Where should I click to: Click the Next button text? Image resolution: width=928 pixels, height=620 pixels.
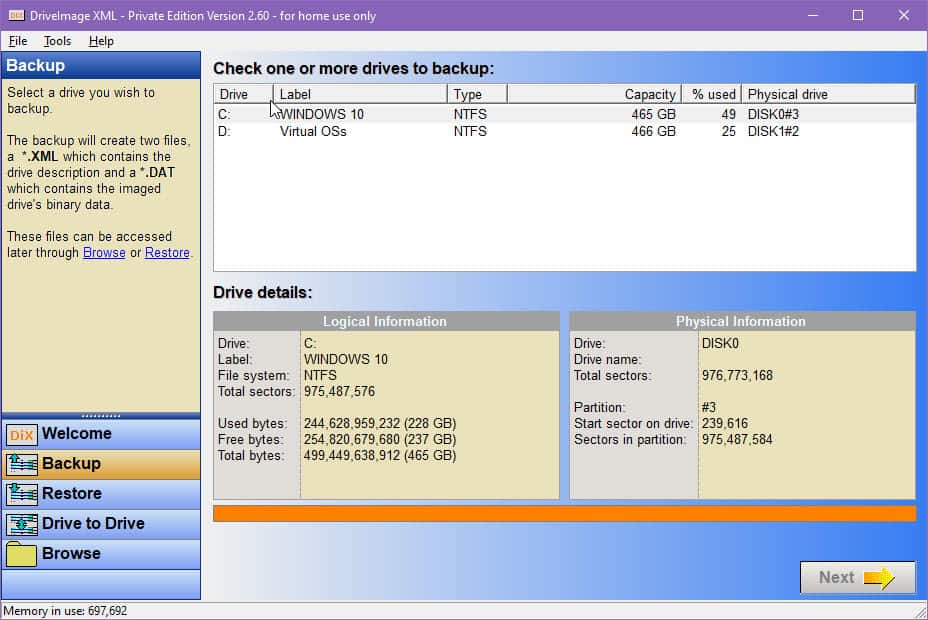click(x=836, y=577)
